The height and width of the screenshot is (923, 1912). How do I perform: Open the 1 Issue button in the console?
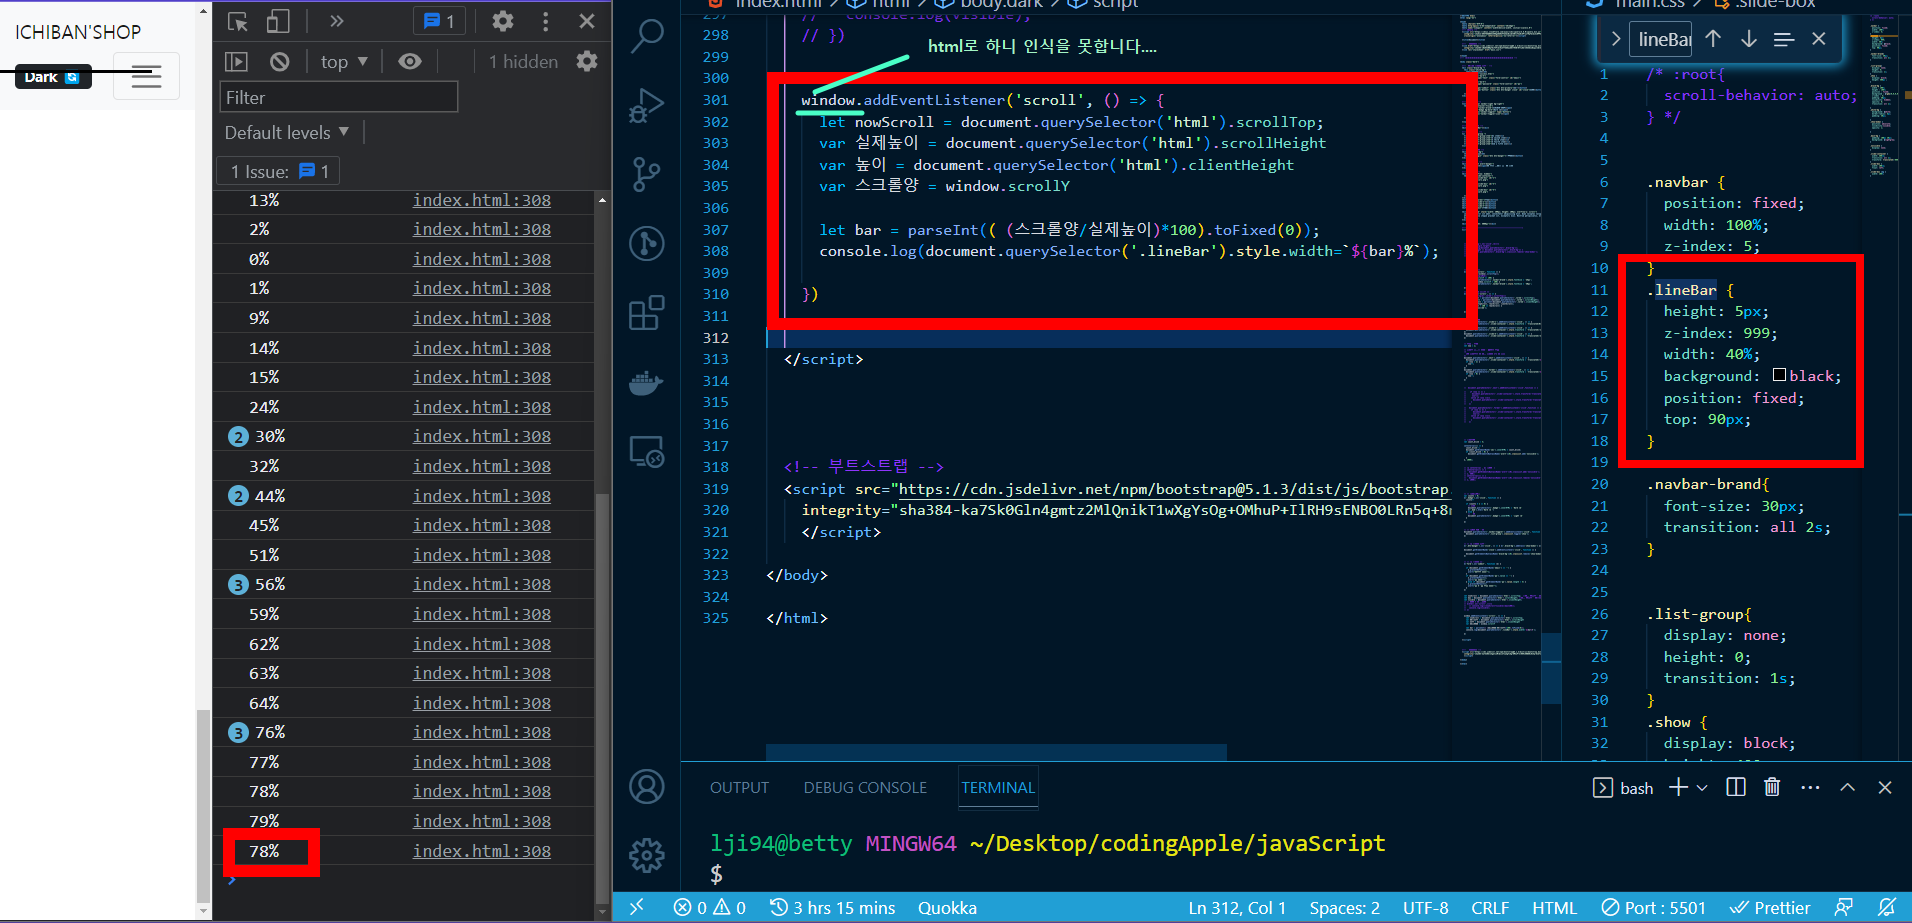[279, 171]
